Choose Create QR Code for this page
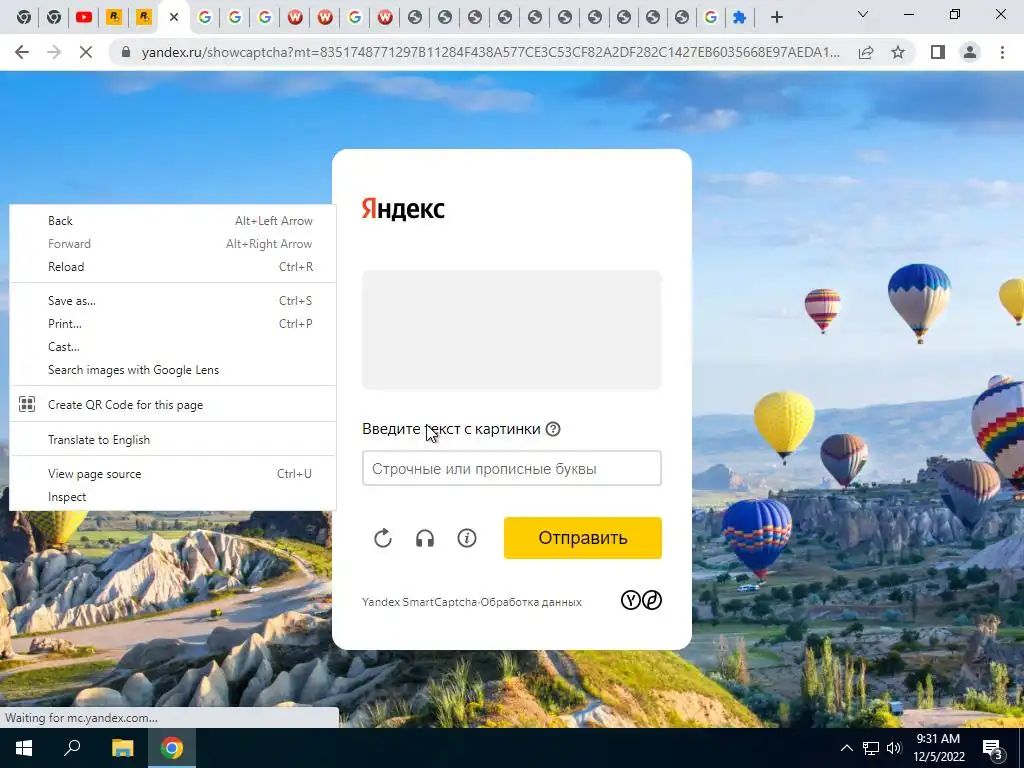Screen dimensions: 1024x768 coord(173,405)
